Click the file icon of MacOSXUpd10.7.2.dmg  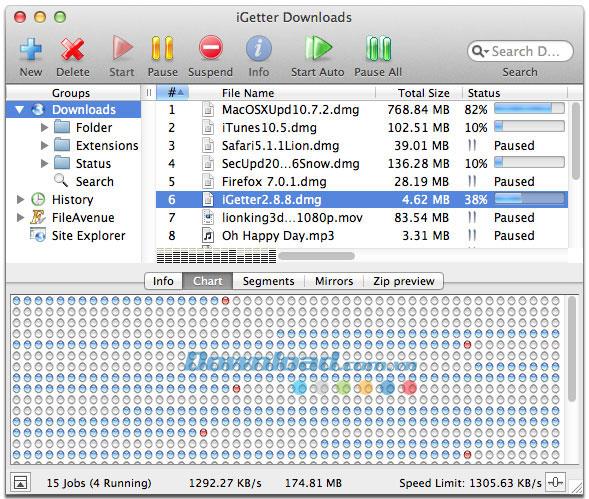pyautogui.click(x=208, y=109)
